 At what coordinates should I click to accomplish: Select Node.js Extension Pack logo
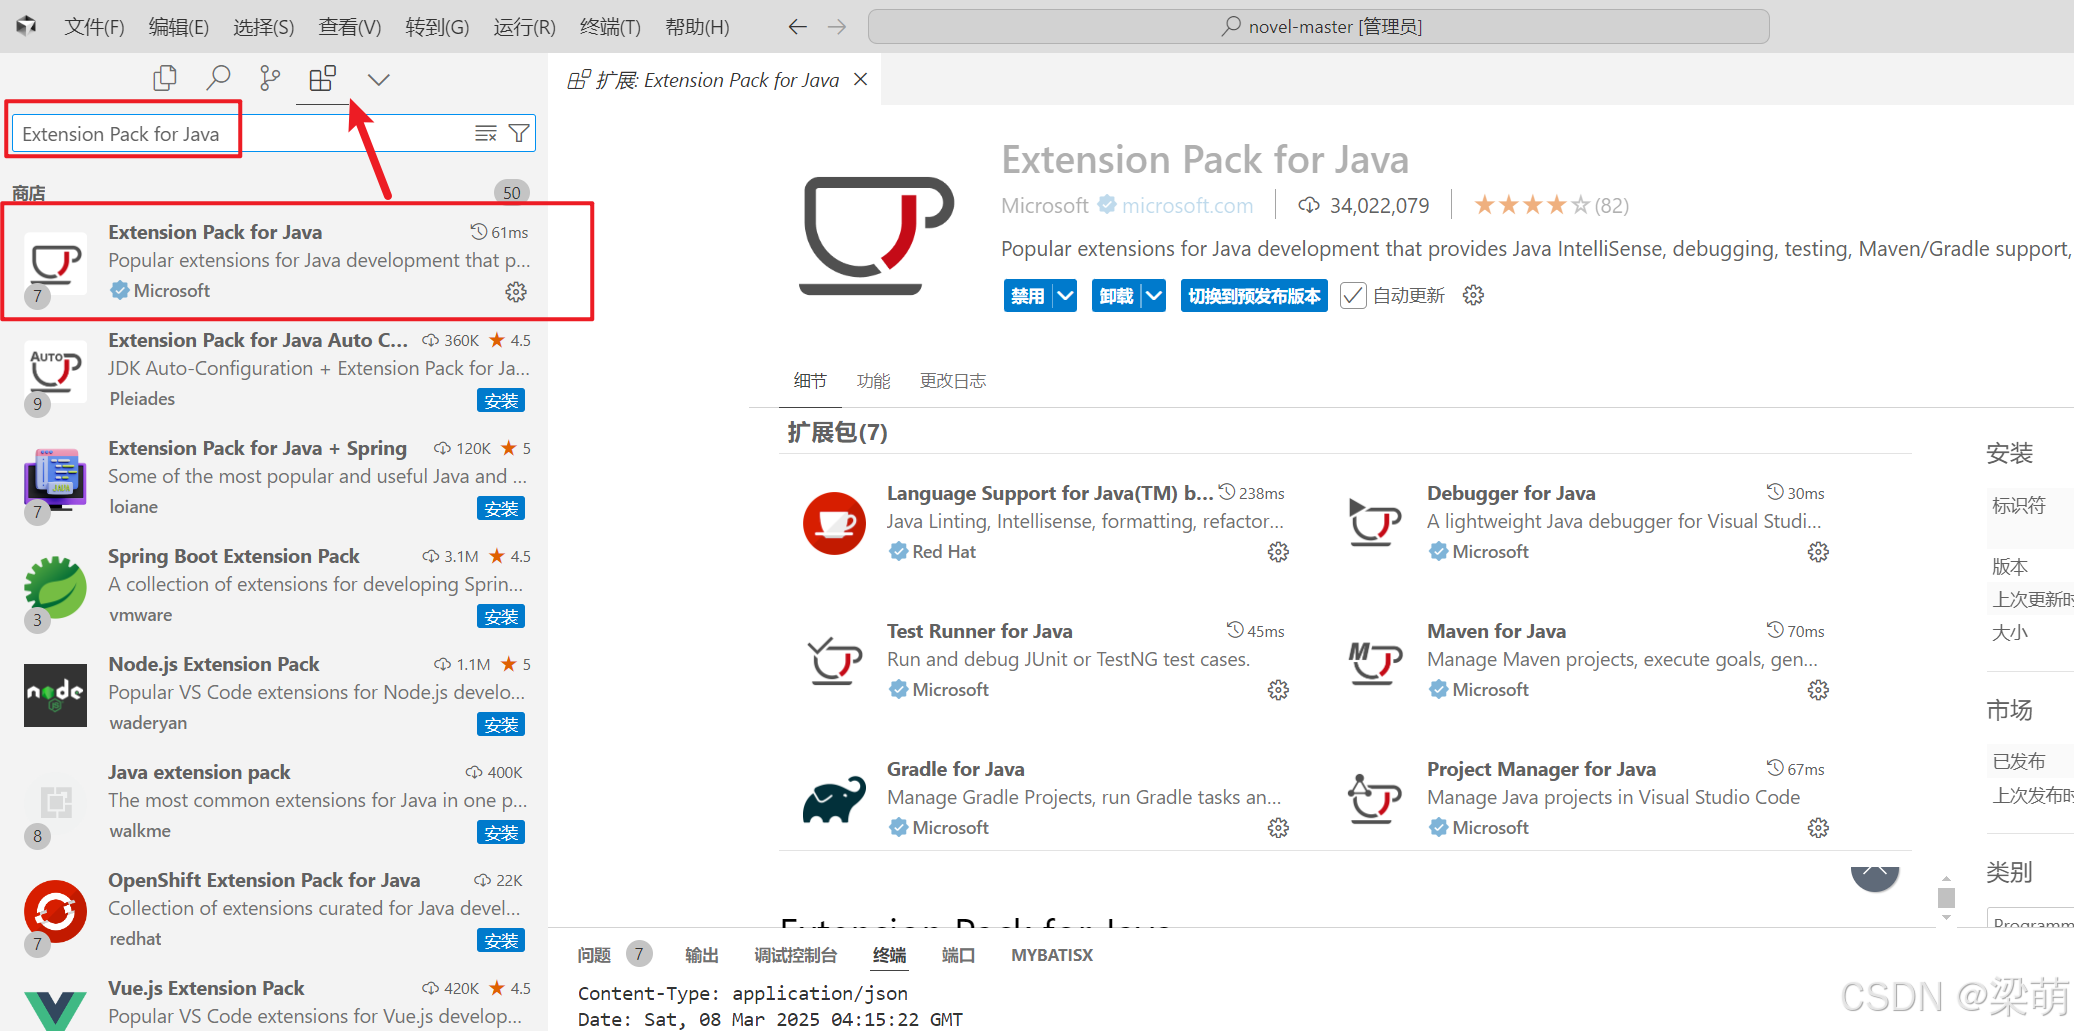(x=55, y=695)
